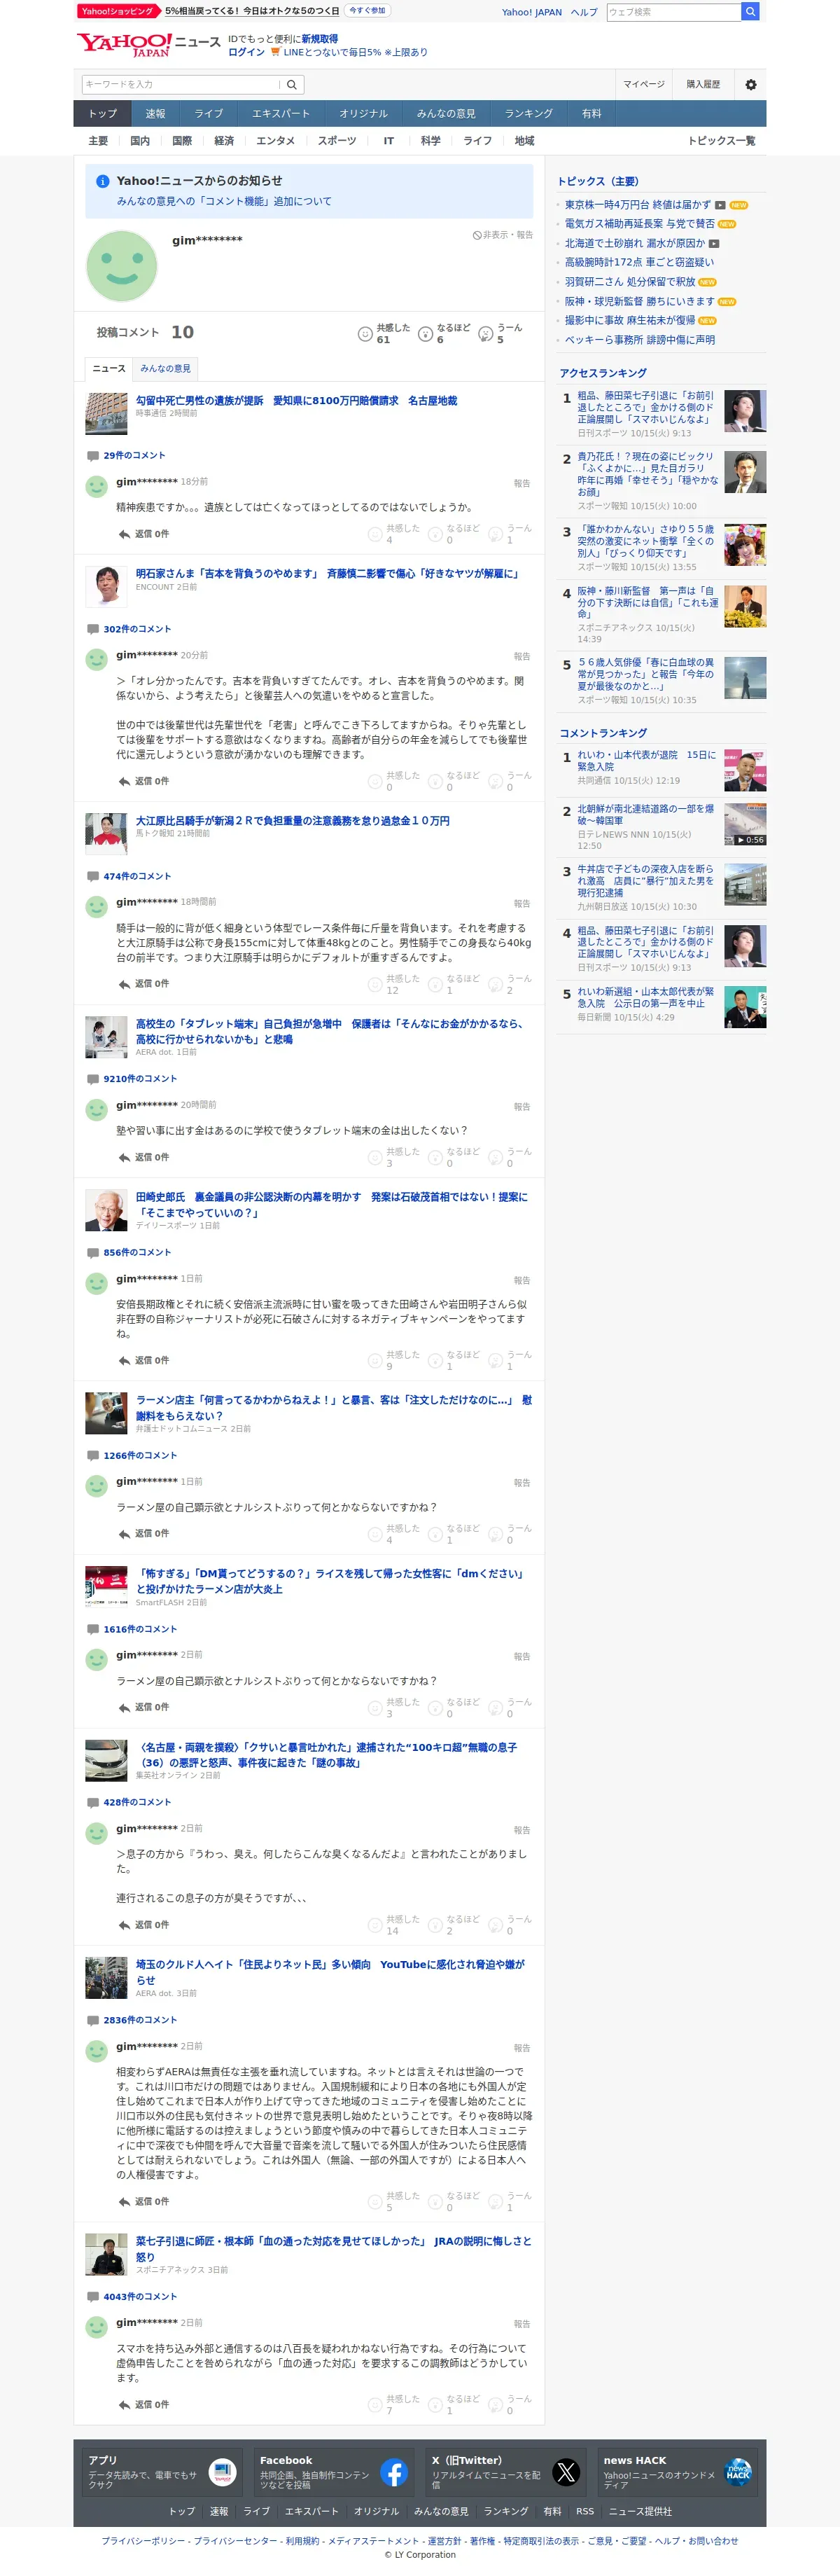Open the Facebook icon in footer

tap(394, 2472)
